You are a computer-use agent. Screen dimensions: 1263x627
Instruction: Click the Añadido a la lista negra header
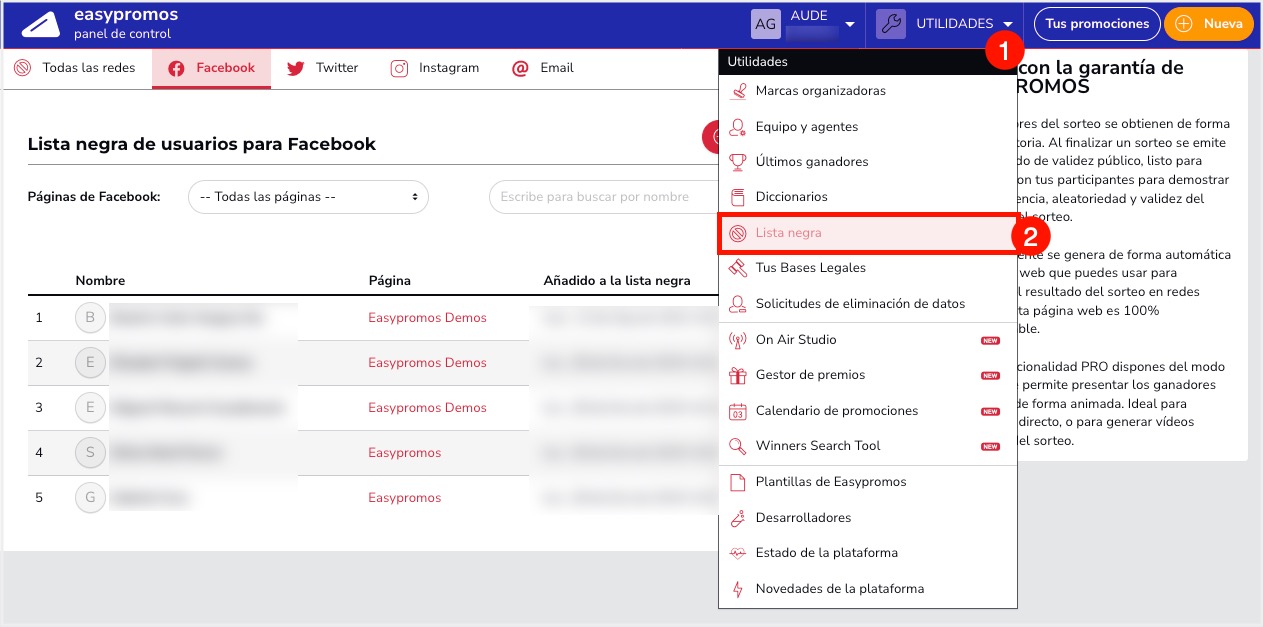617,281
